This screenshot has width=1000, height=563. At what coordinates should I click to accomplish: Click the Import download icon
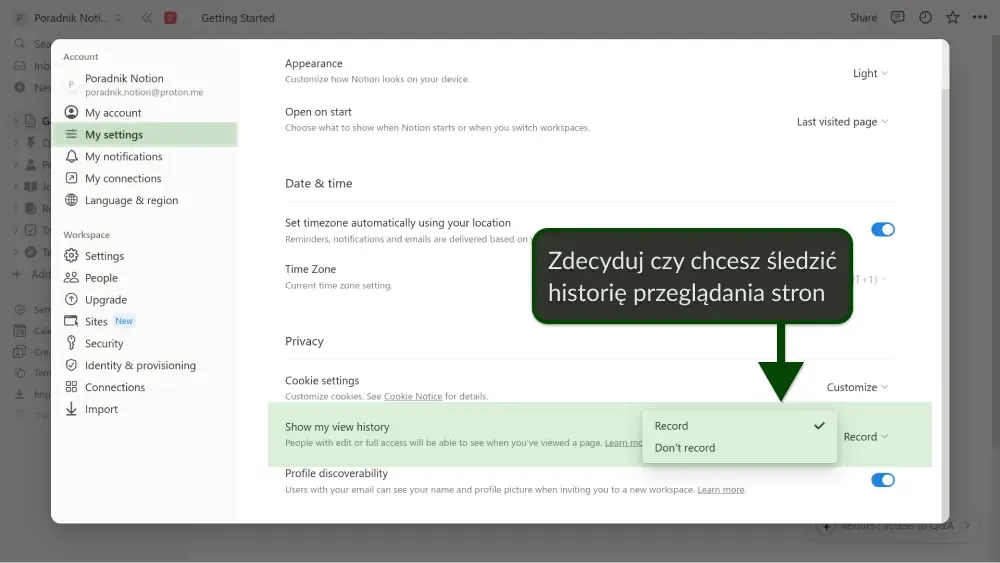tap(71, 409)
